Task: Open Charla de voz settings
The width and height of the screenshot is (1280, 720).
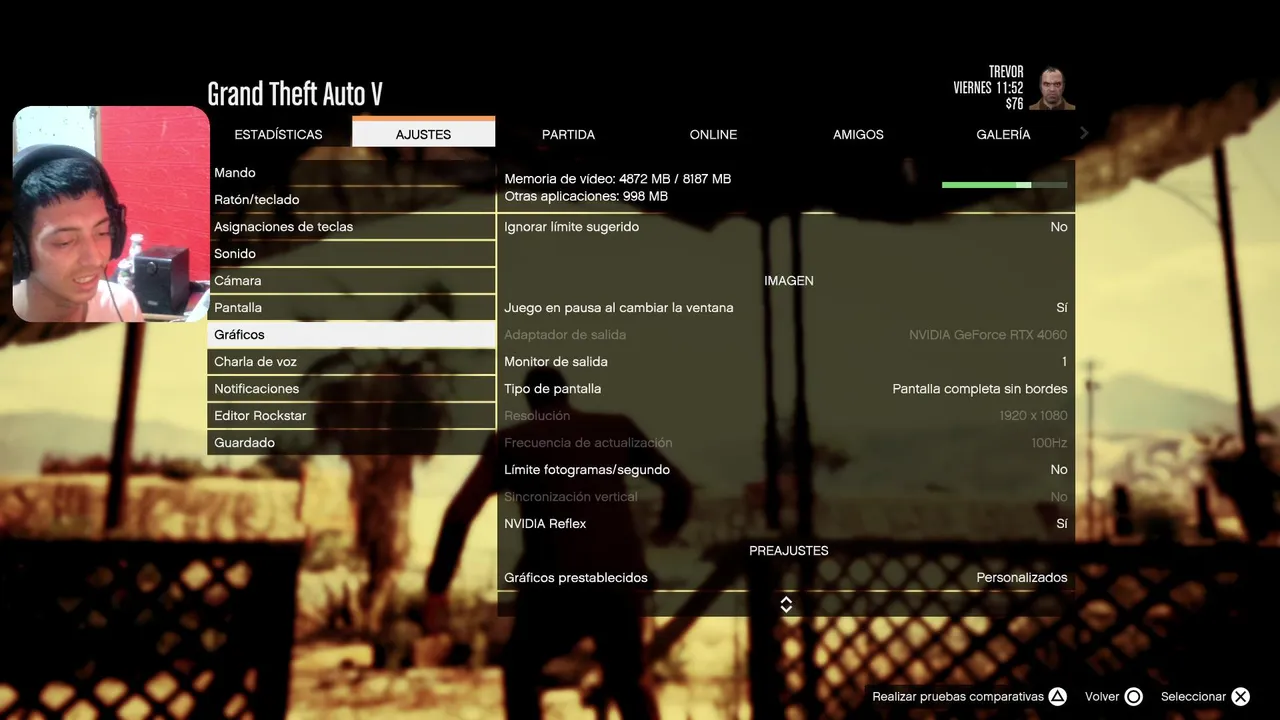Action: (351, 362)
